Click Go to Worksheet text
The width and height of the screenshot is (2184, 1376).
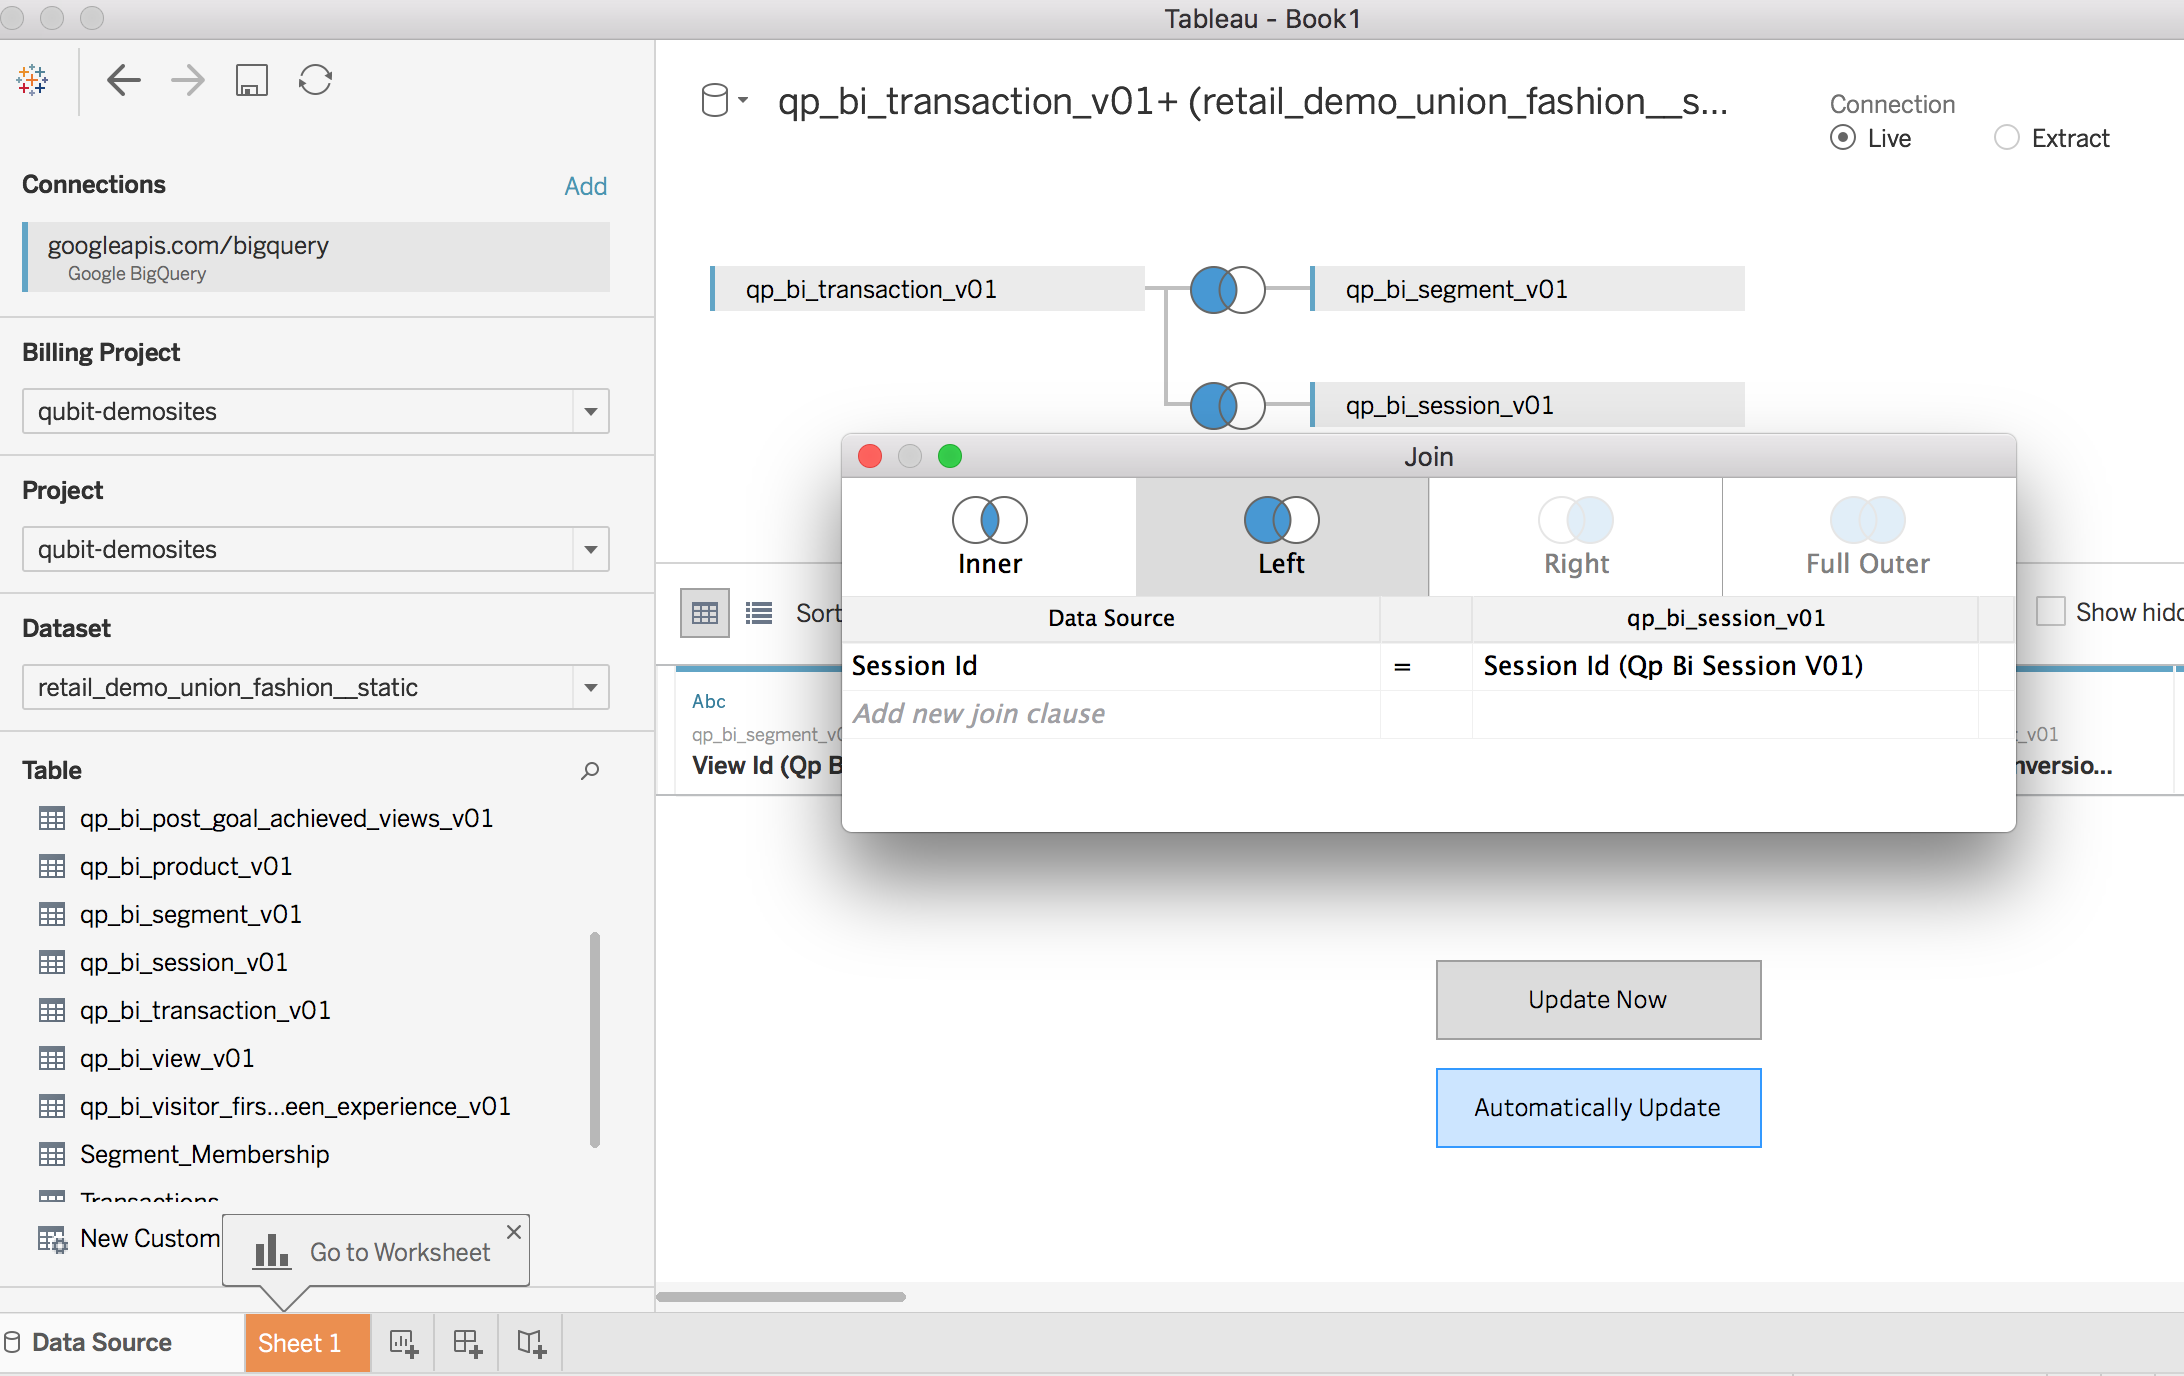(x=400, y=1252)
